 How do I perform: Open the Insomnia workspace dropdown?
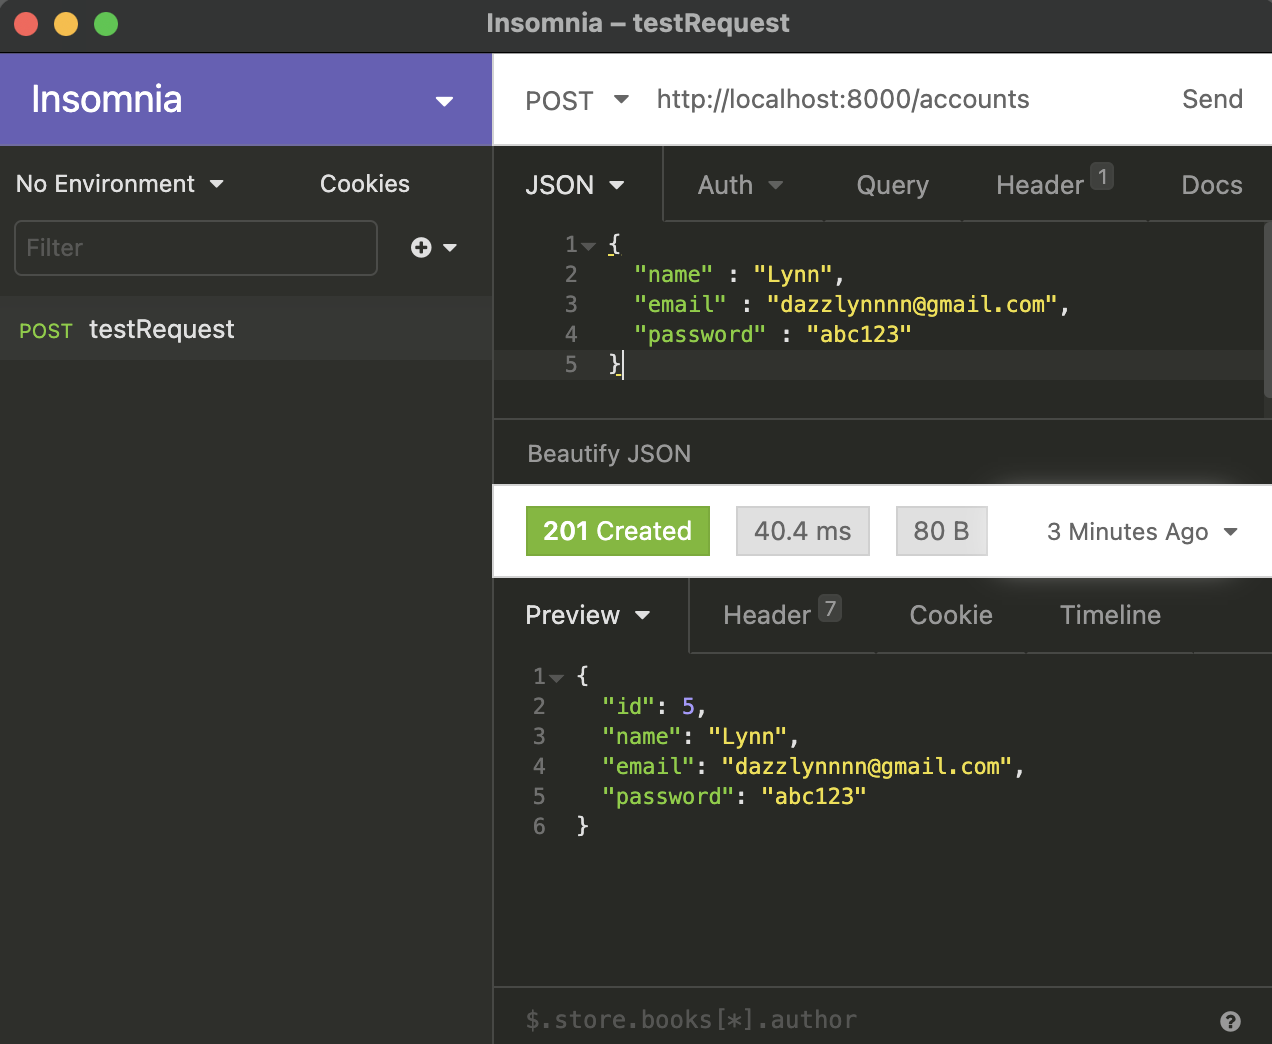point(245,100)
